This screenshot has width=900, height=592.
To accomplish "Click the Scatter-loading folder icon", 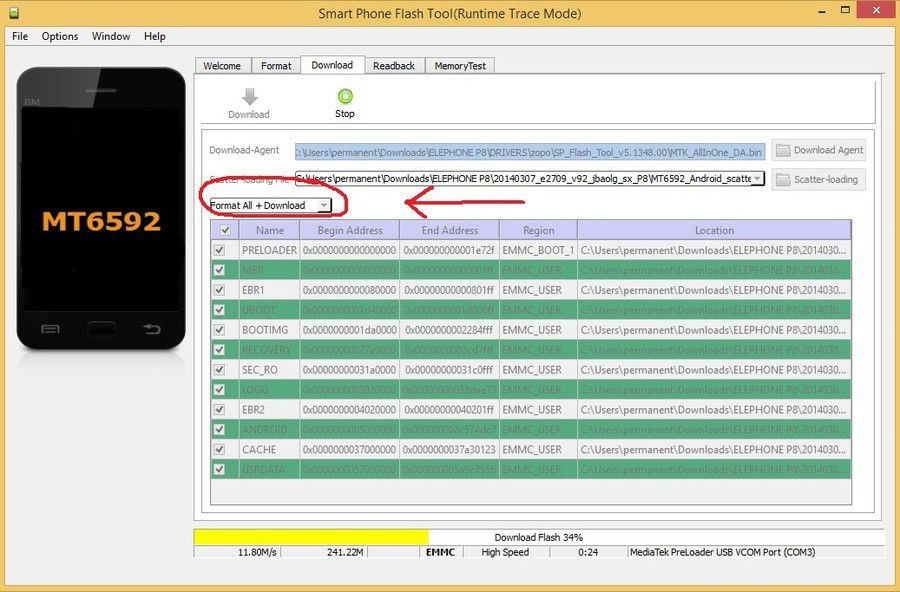I will pyautogui.click(x=783, y=180).
